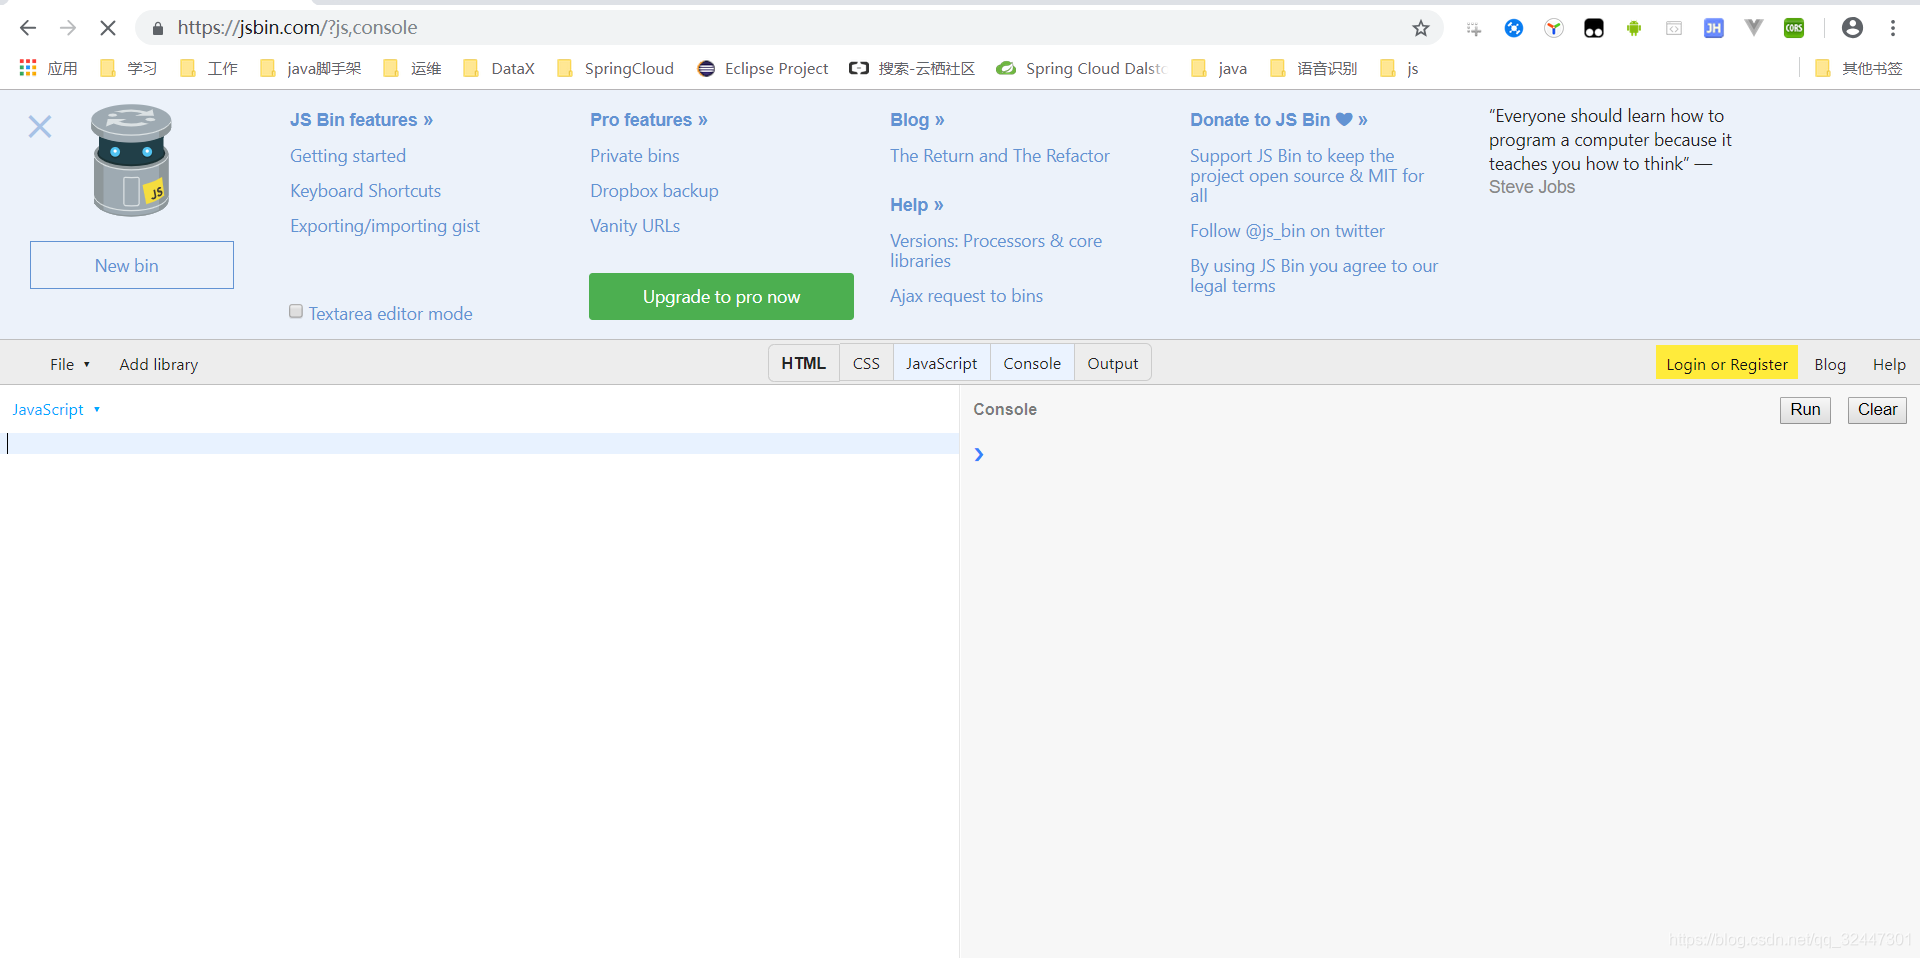Open Pro features heading link
Image resolution: width=1920 pixels, height=958 pixels.
click(x=648, y=119)
